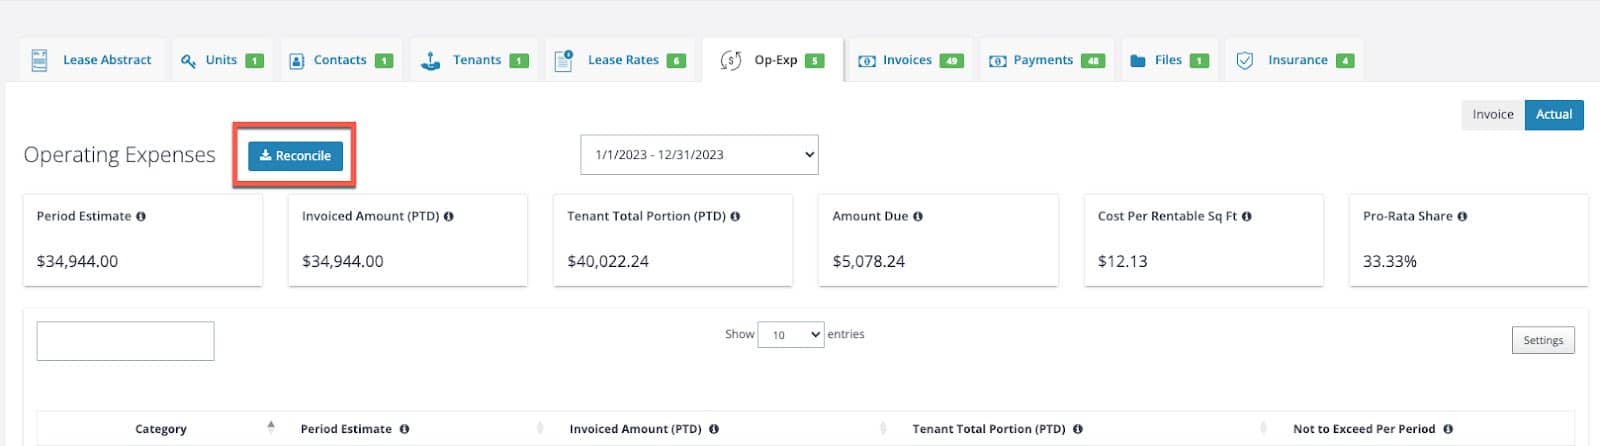
Task: Click Cost Per Rentable Sq Ft info icon
Action: coord(1247,216)
